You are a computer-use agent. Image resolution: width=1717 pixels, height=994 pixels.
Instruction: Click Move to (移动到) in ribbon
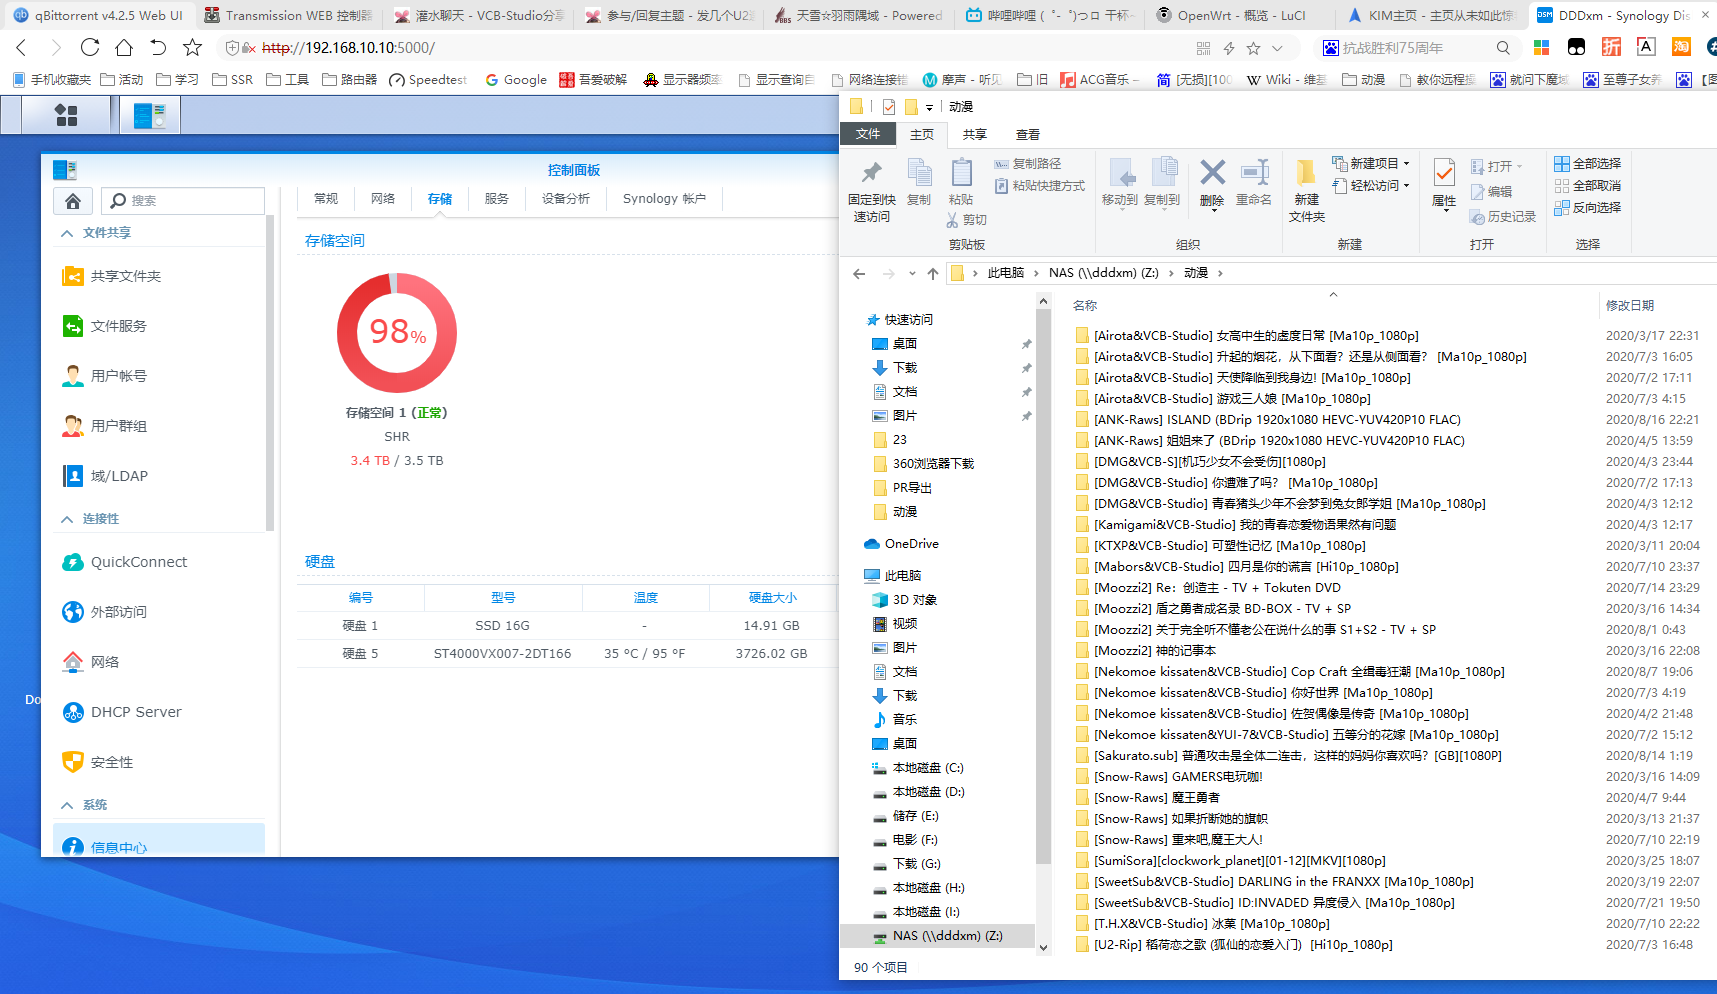click(x=1120, y=182)
